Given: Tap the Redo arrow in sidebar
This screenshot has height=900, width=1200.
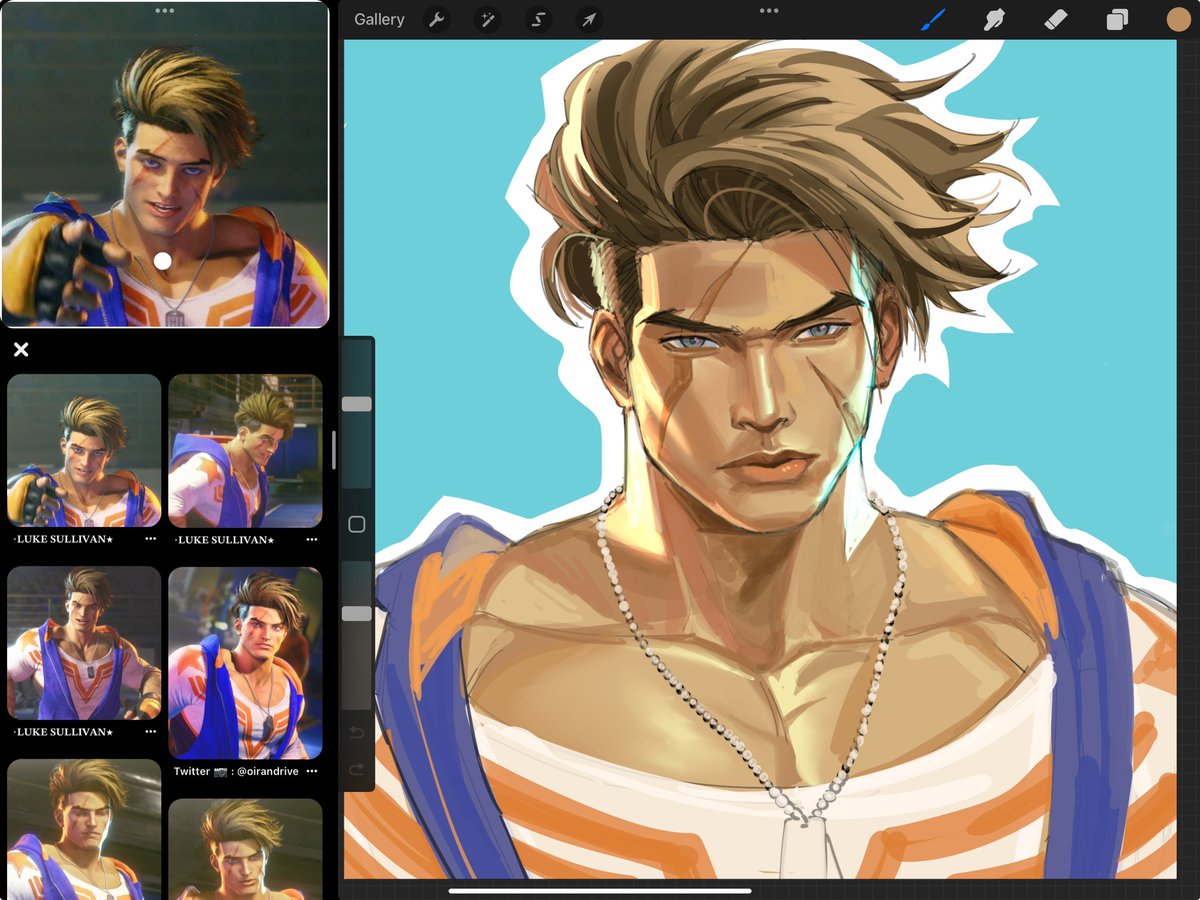Looking at the screenshot, I should 357,769.
